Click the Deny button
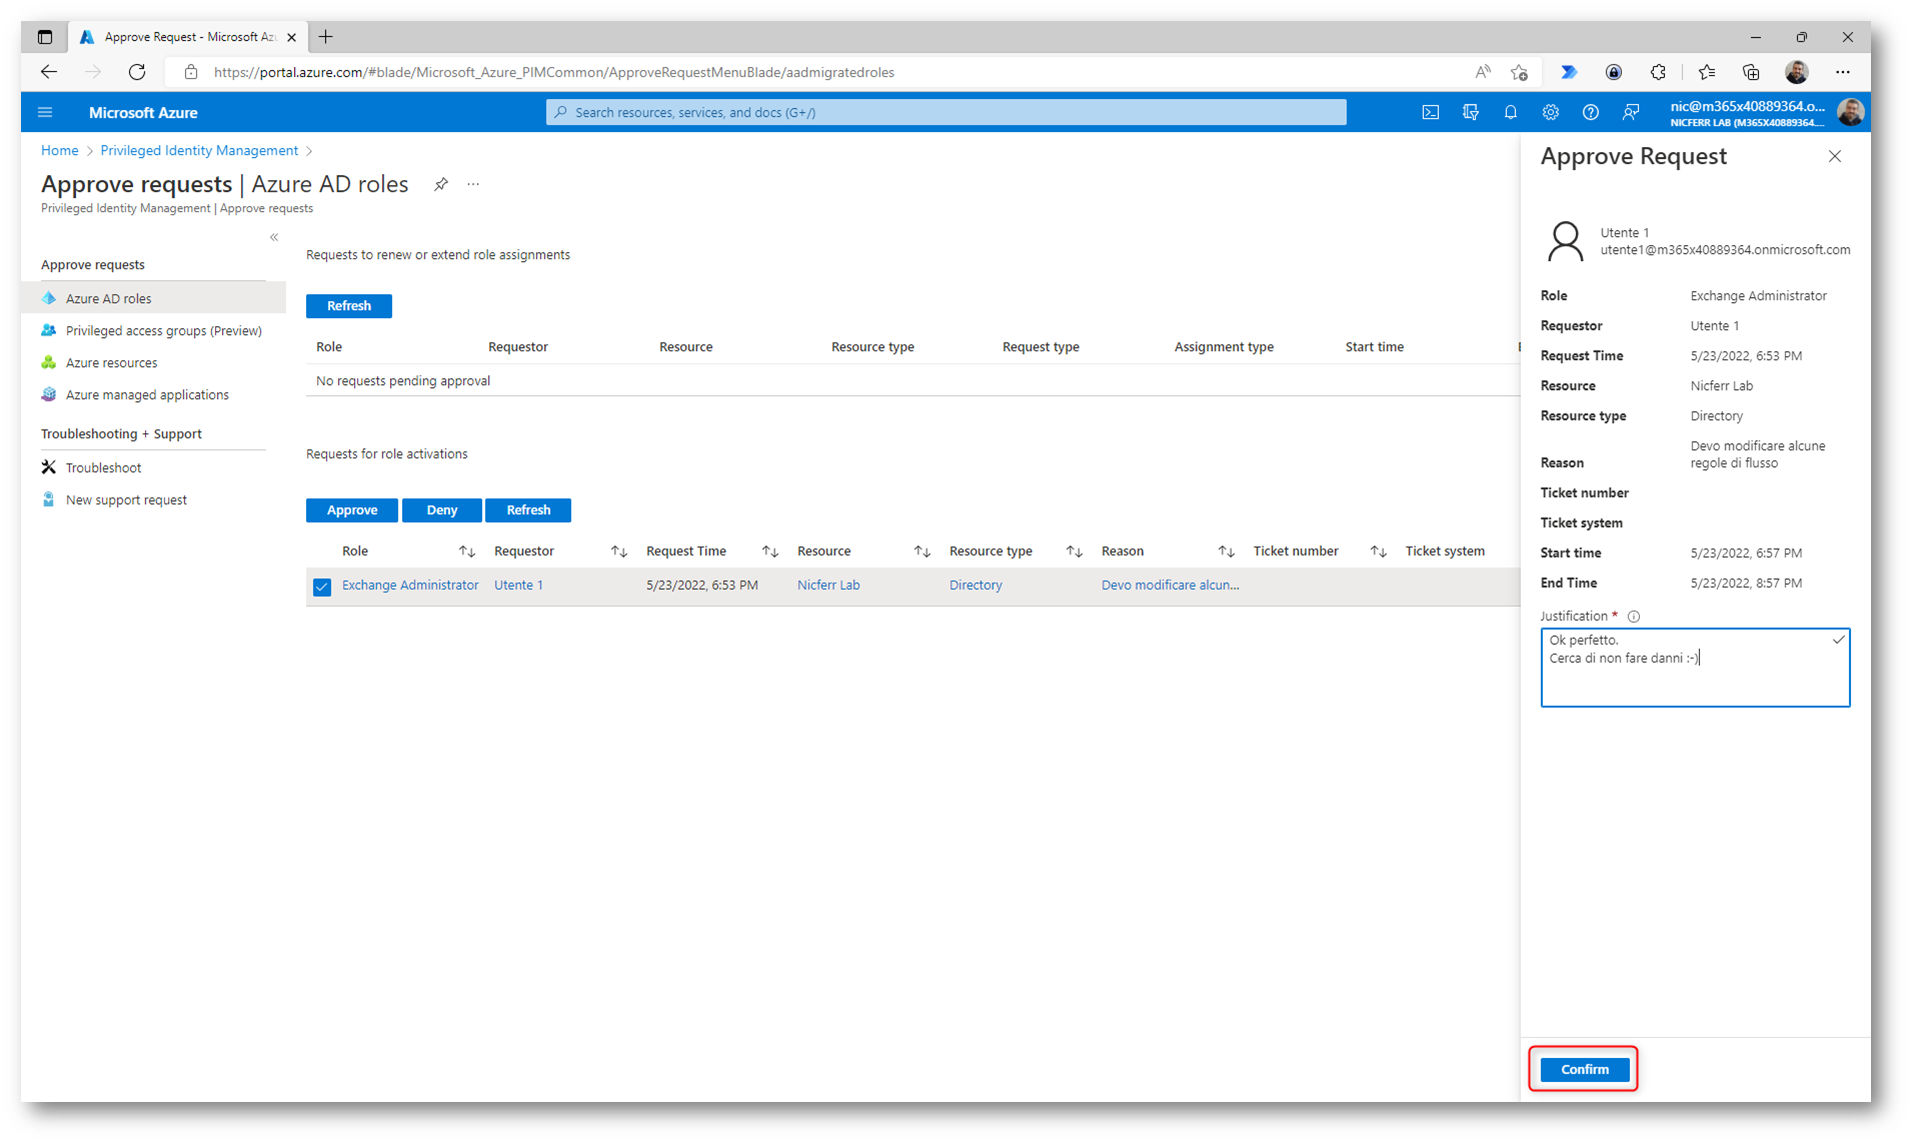 (442, 510)
